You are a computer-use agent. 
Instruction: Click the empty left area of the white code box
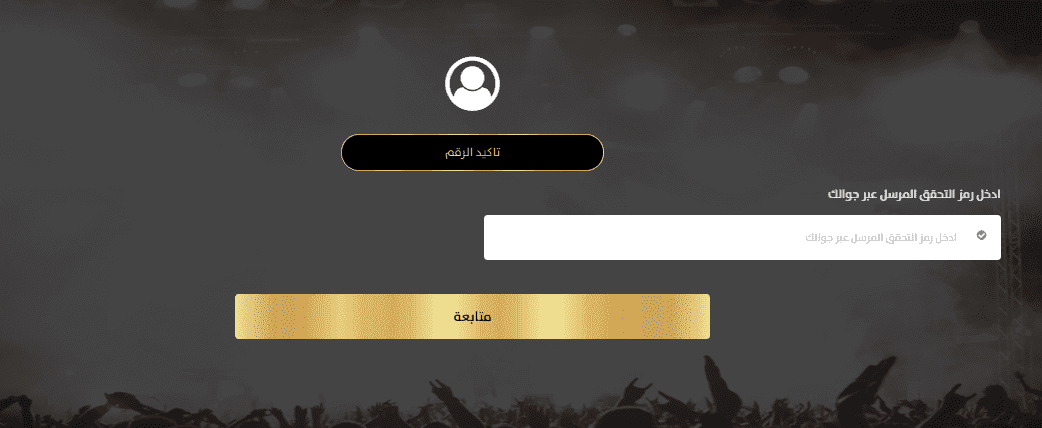point(560,238)
